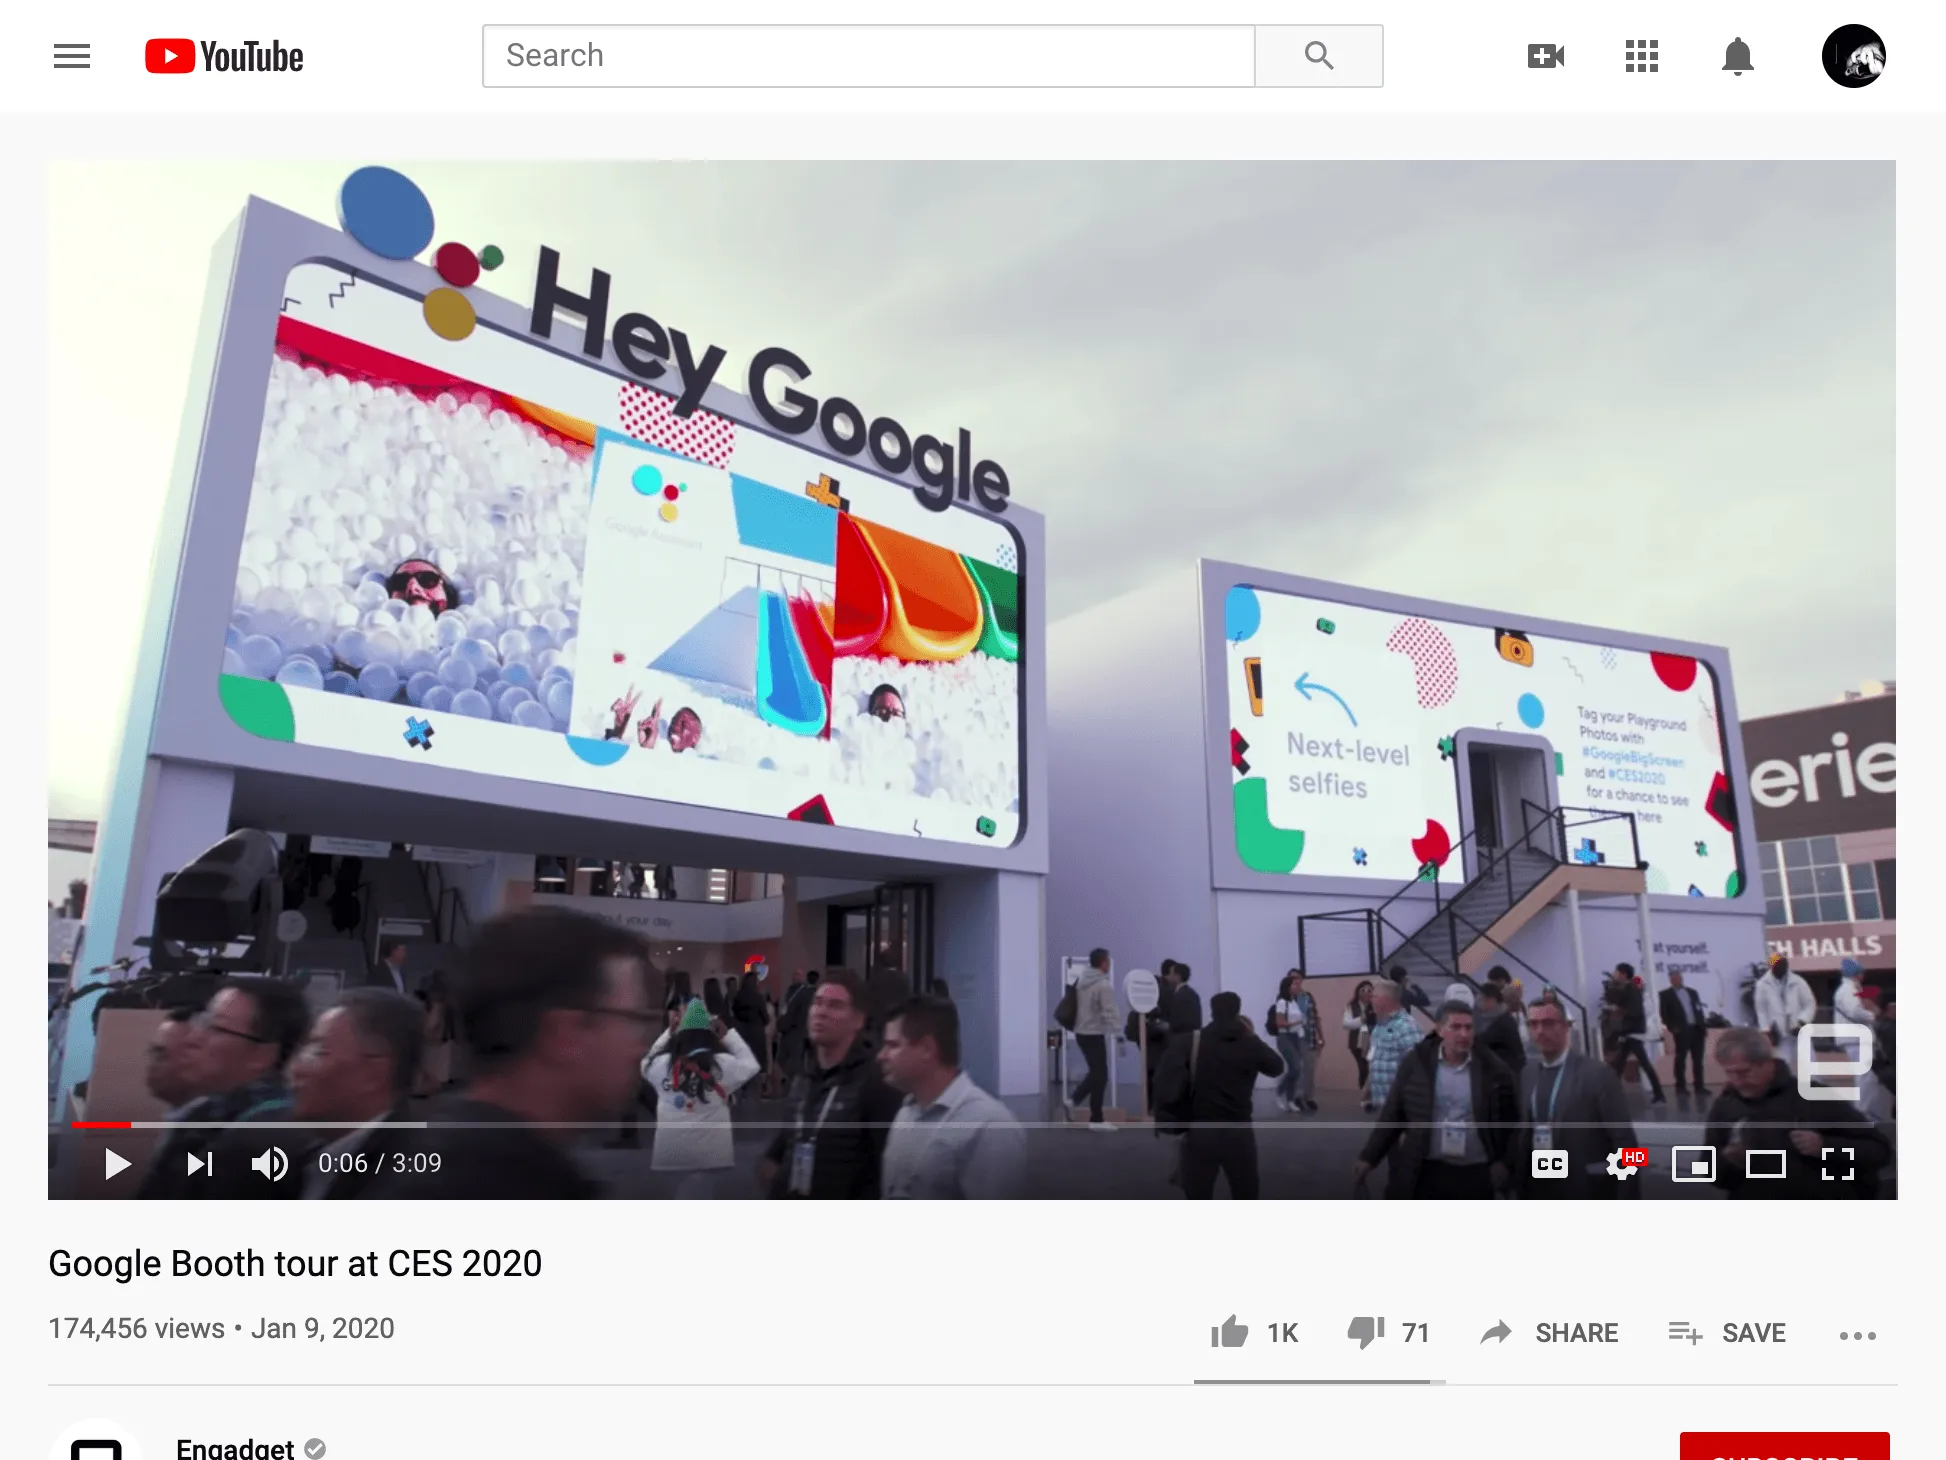Viewport: 1946px width, 1460px height.
Task: Click the 174,456 views text
Action: [x=137, y=1329]
